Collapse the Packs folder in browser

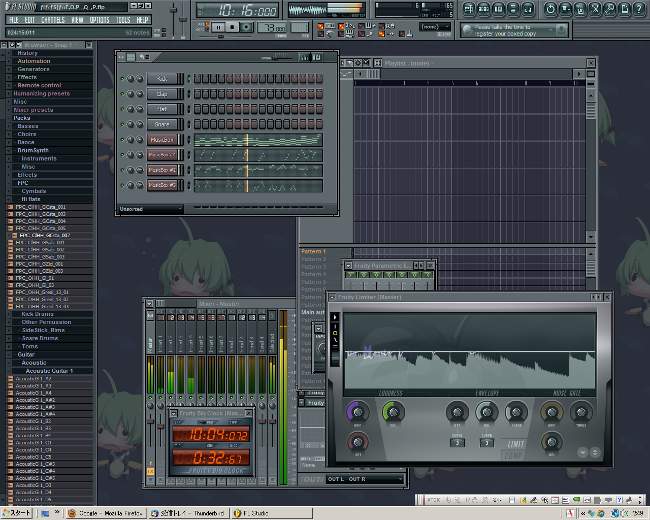tap(22, 118)
